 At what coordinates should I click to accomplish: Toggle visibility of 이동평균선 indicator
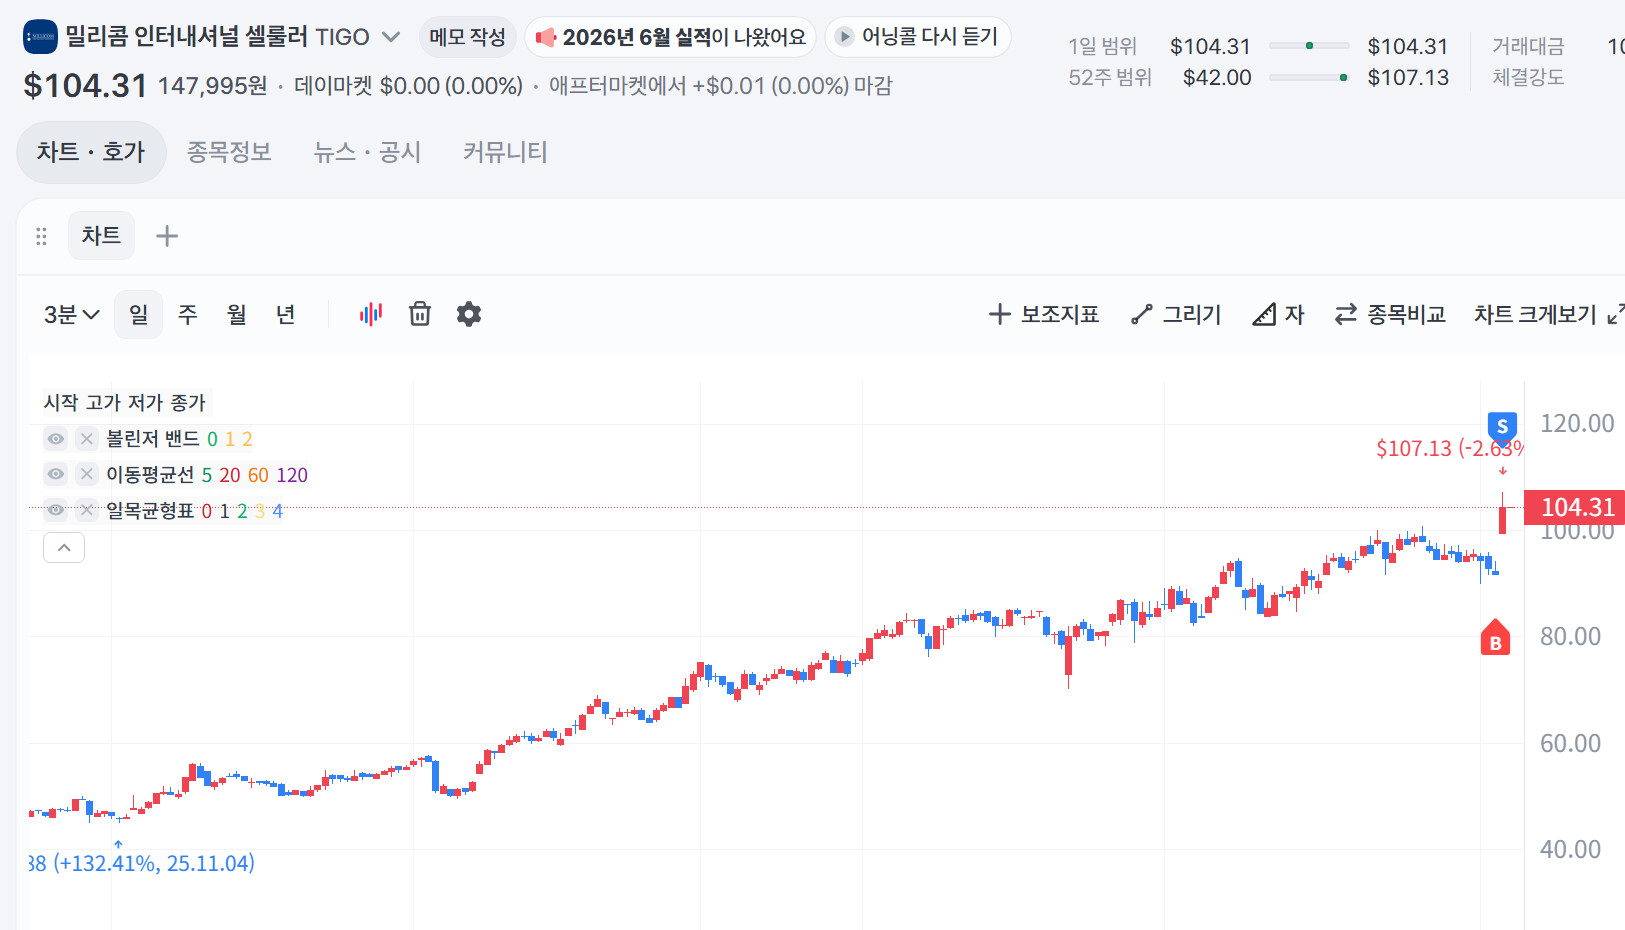(56, 474)
